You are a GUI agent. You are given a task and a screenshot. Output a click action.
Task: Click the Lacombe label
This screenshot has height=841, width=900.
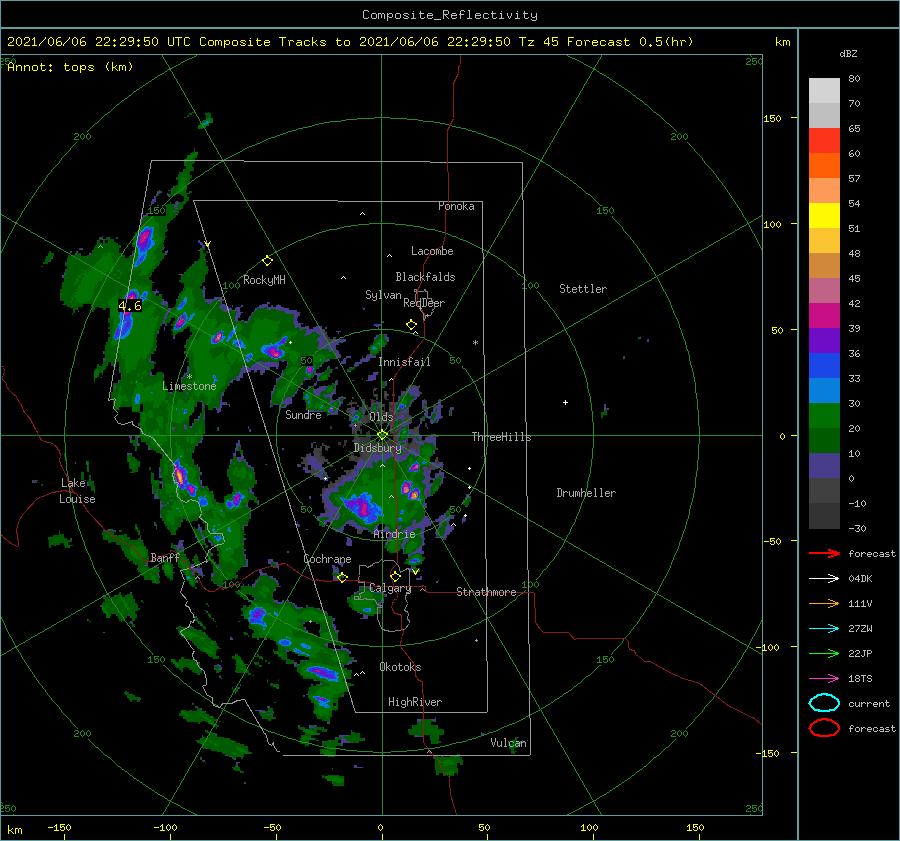432,251
